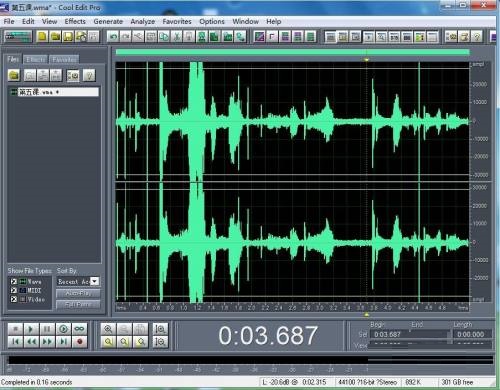Screen dimensions: 500x390
Task: Open the Help menu
Action: (274, 21)
